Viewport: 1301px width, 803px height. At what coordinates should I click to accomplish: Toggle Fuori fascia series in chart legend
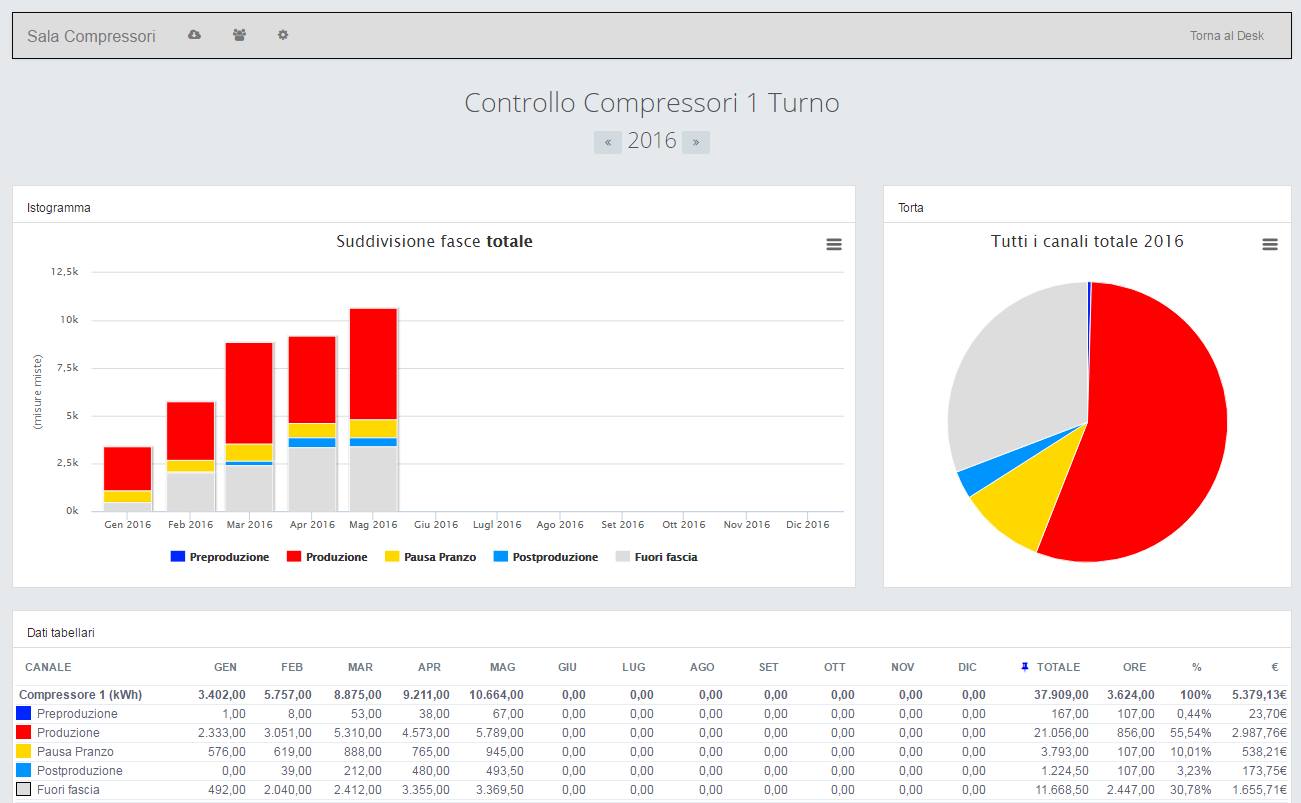tap(657, 557)
